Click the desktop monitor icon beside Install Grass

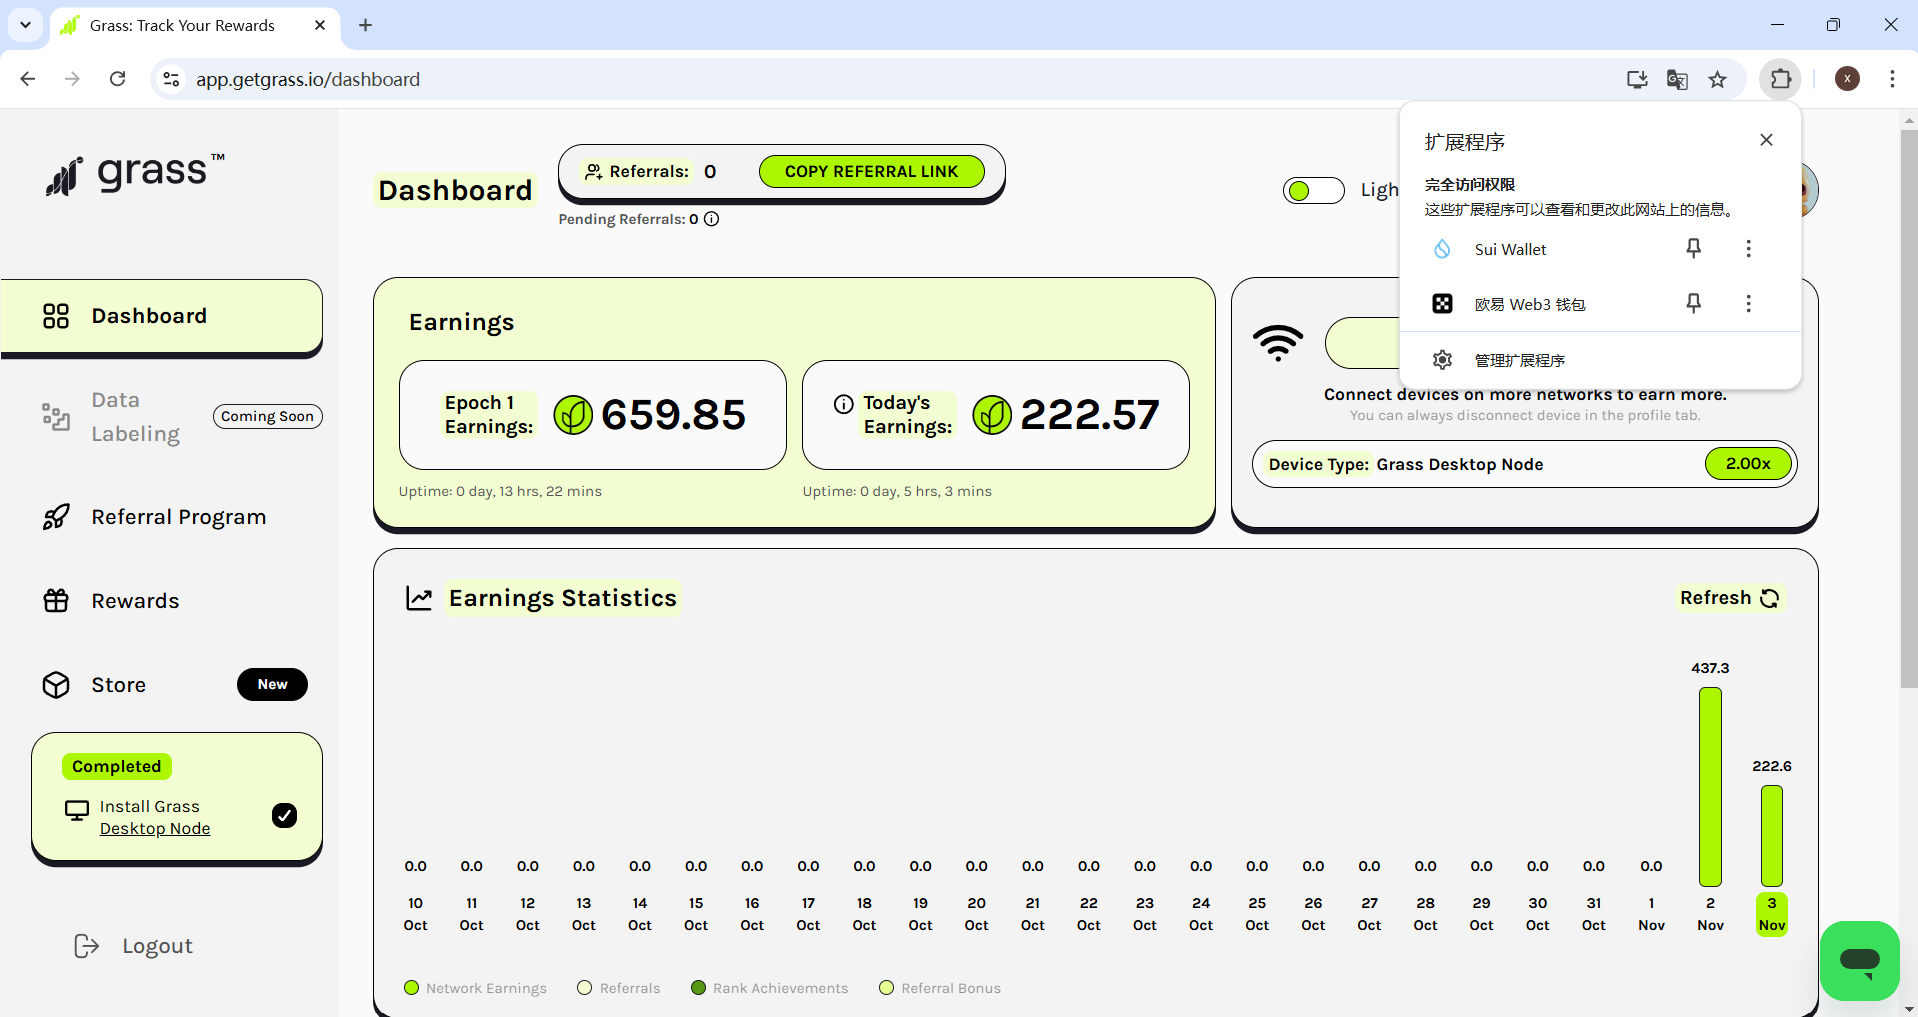point(77,810)
